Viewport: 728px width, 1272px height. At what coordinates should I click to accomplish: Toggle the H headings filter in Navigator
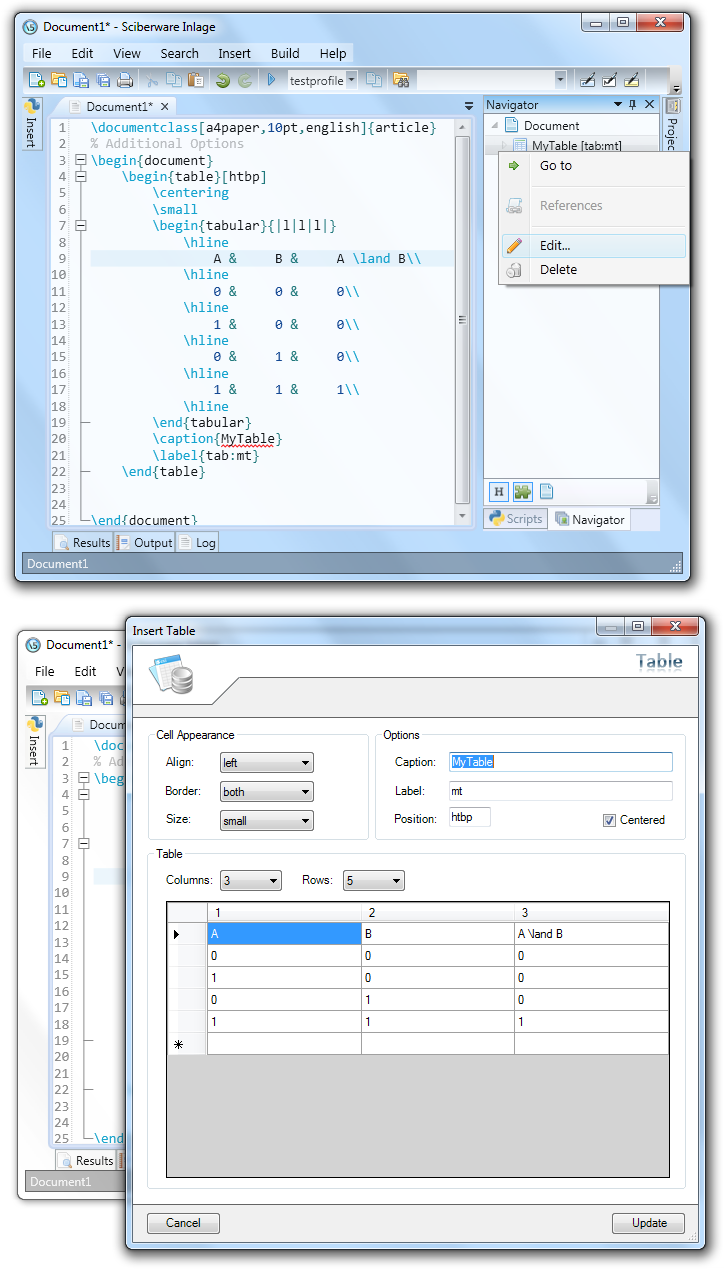click(x=497, y=491)
